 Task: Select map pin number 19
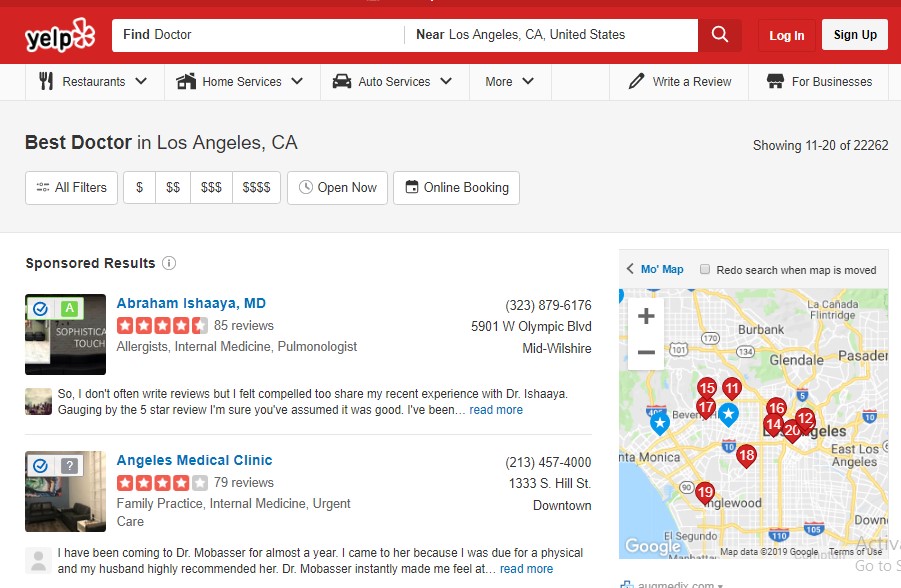point(705,492)
